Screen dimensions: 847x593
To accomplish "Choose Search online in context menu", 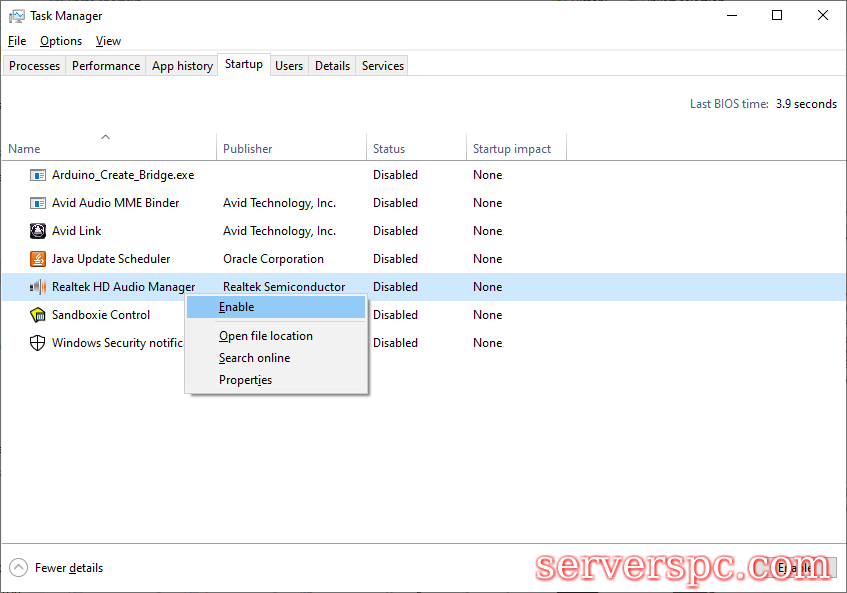I will coord(255,358).
